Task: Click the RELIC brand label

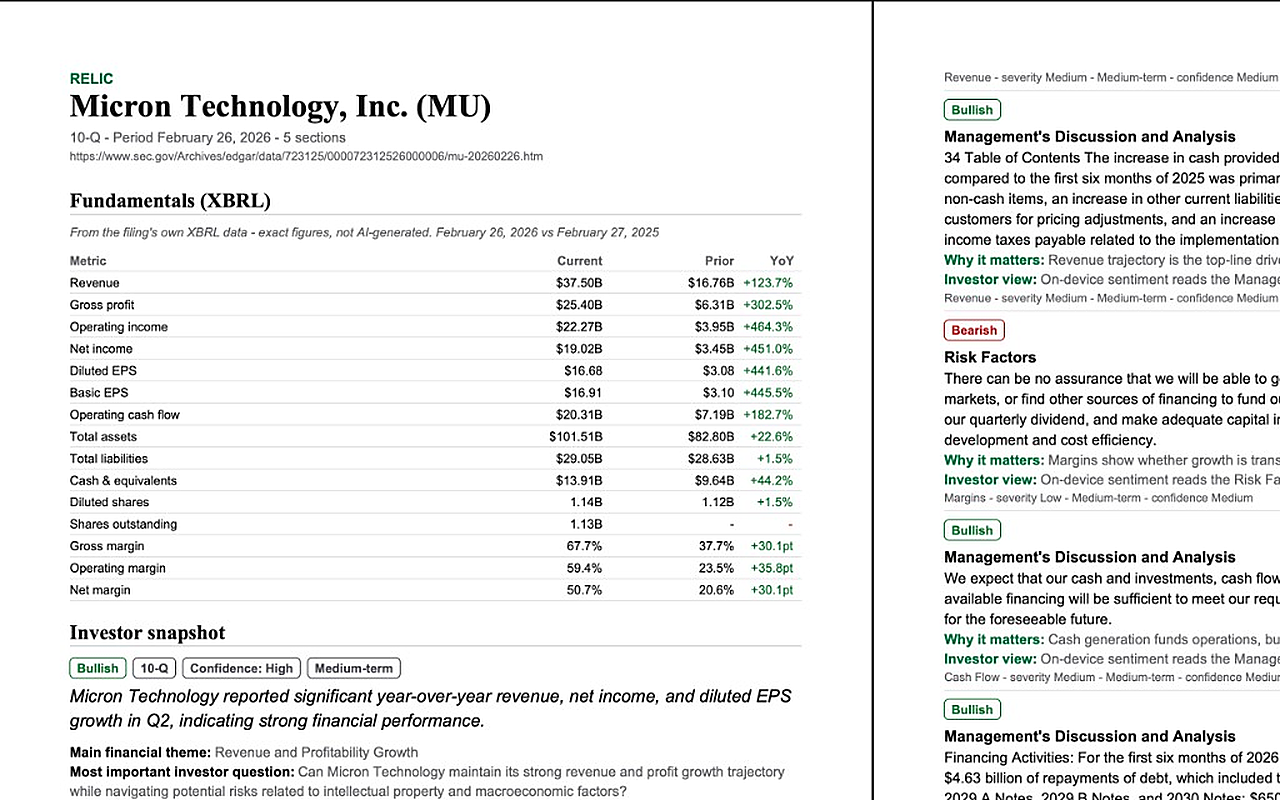Action: tap(91, 79)
